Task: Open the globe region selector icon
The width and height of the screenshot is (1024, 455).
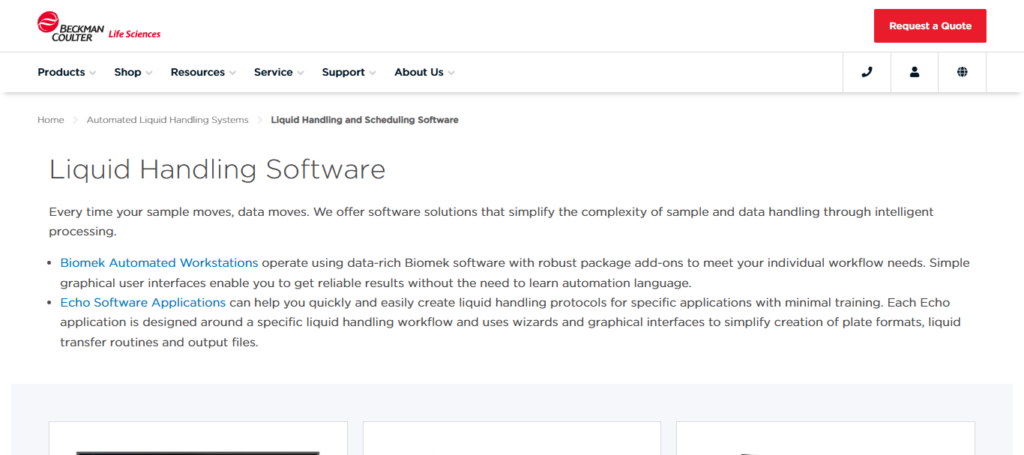Action: tap(962, 72)
